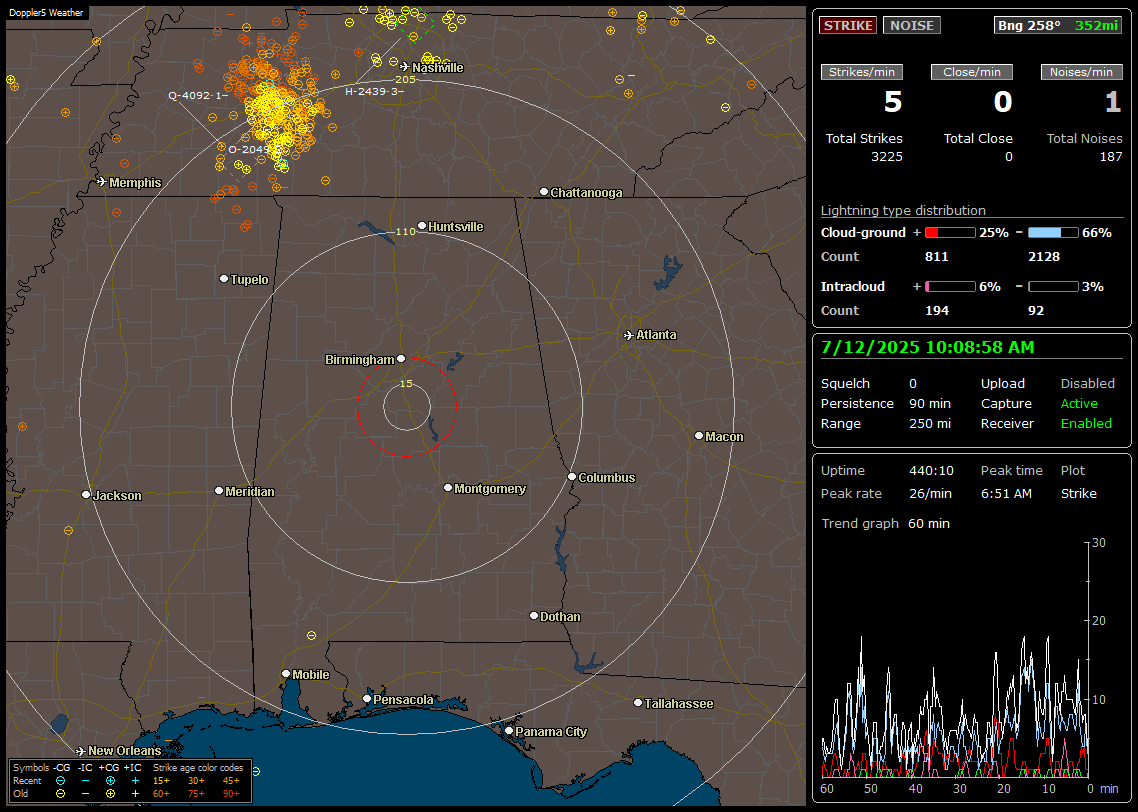Click the Receiver status Enabled

(x=1086, y=424)
